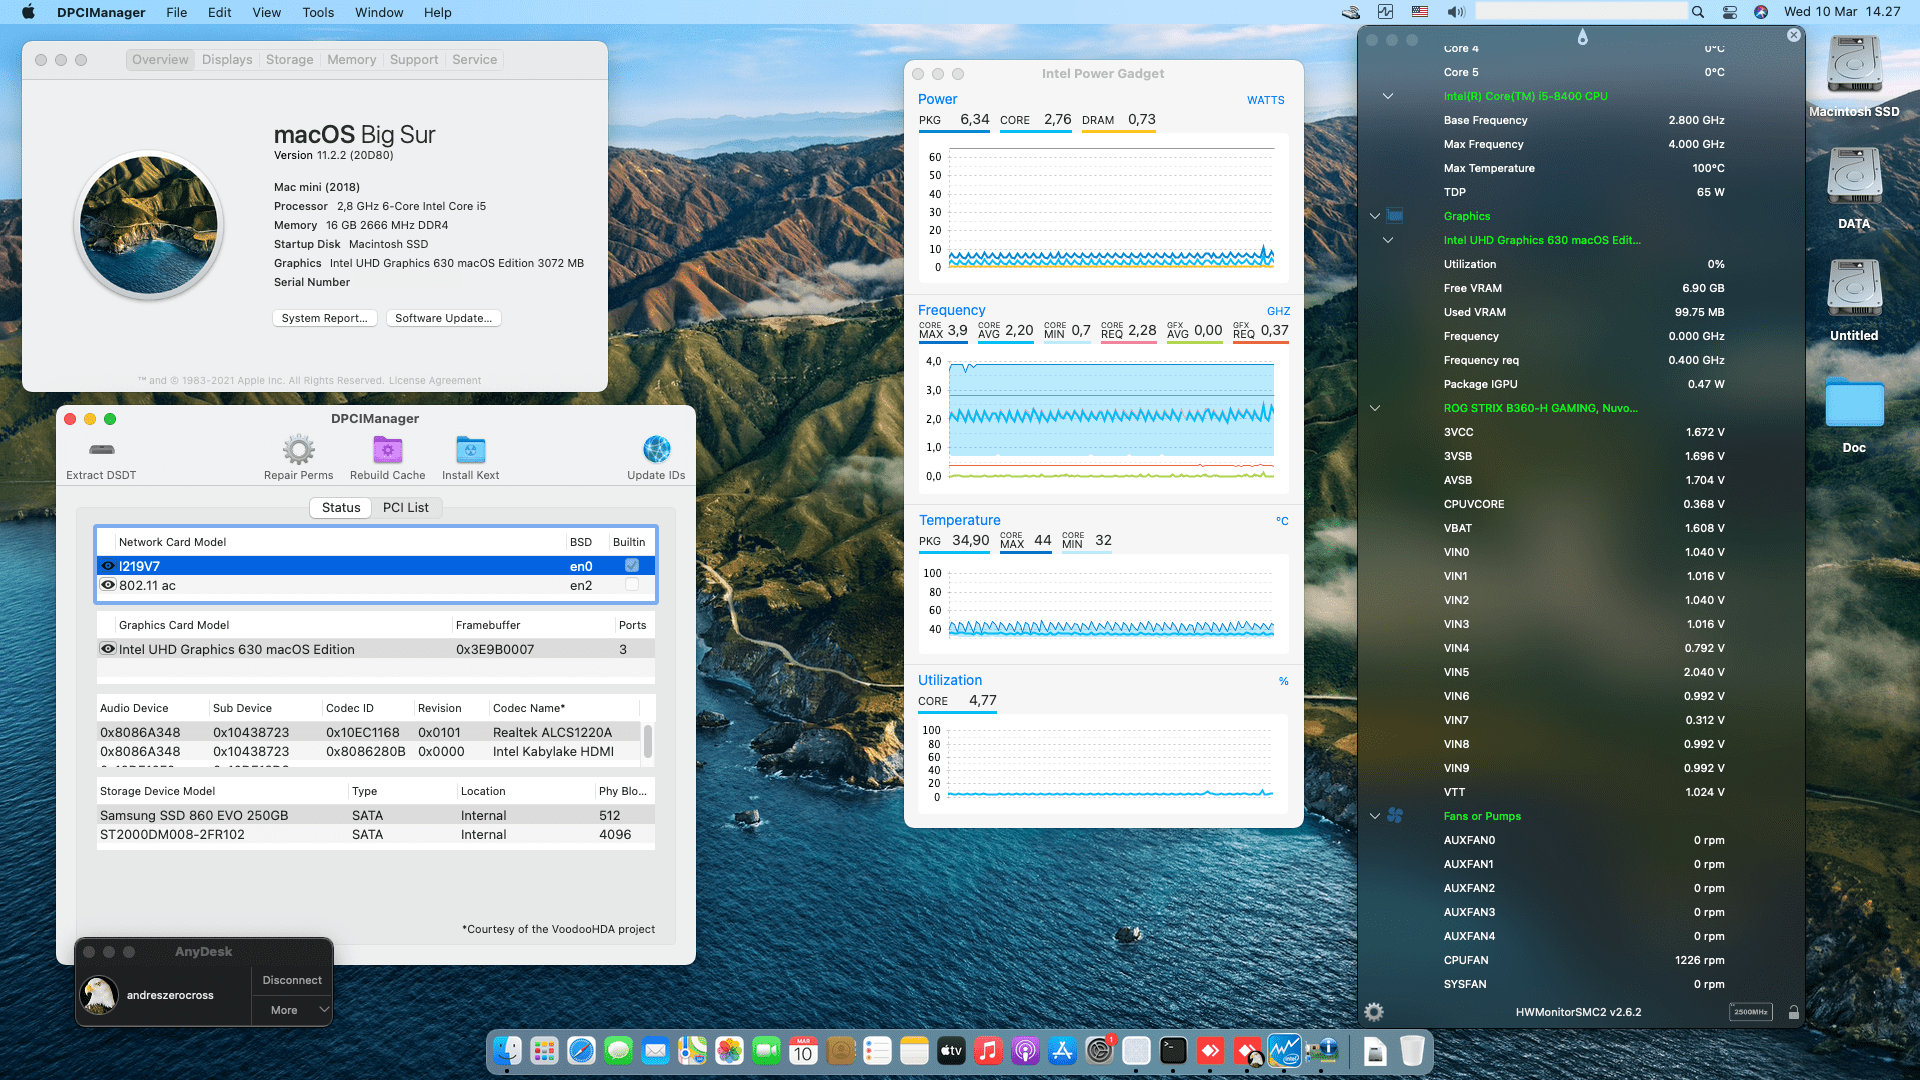This screenshot has width=1920, height=1080.
Task: Open Podcasts from the Dock
Action: click(1025, 1051)
